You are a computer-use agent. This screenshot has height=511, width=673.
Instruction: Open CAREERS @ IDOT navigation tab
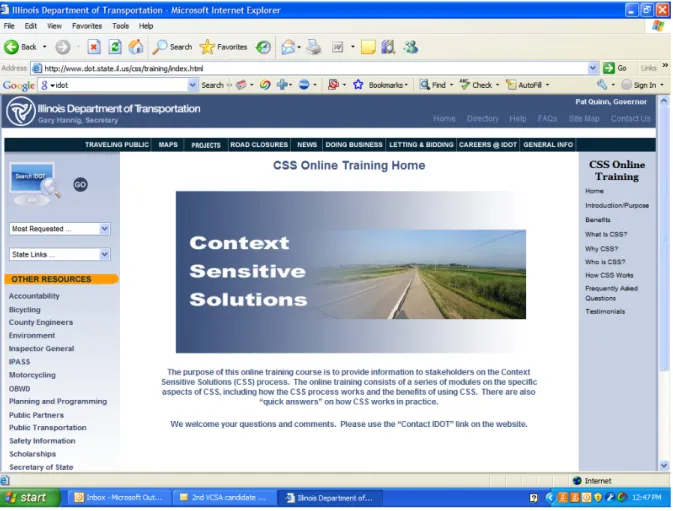tap(488, 145)
